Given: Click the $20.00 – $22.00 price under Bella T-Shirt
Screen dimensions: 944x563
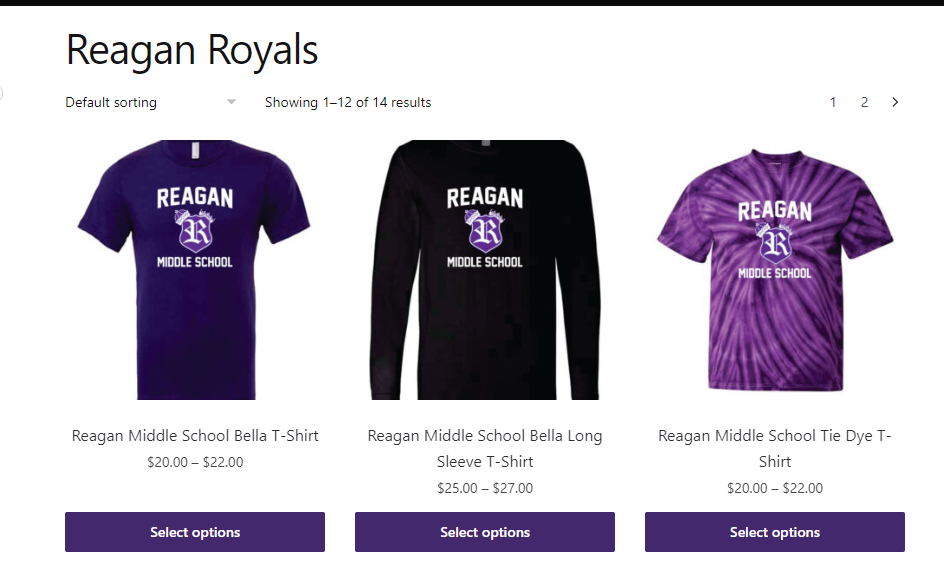Looking at the screenshot, I should click(x=195, y=462).
